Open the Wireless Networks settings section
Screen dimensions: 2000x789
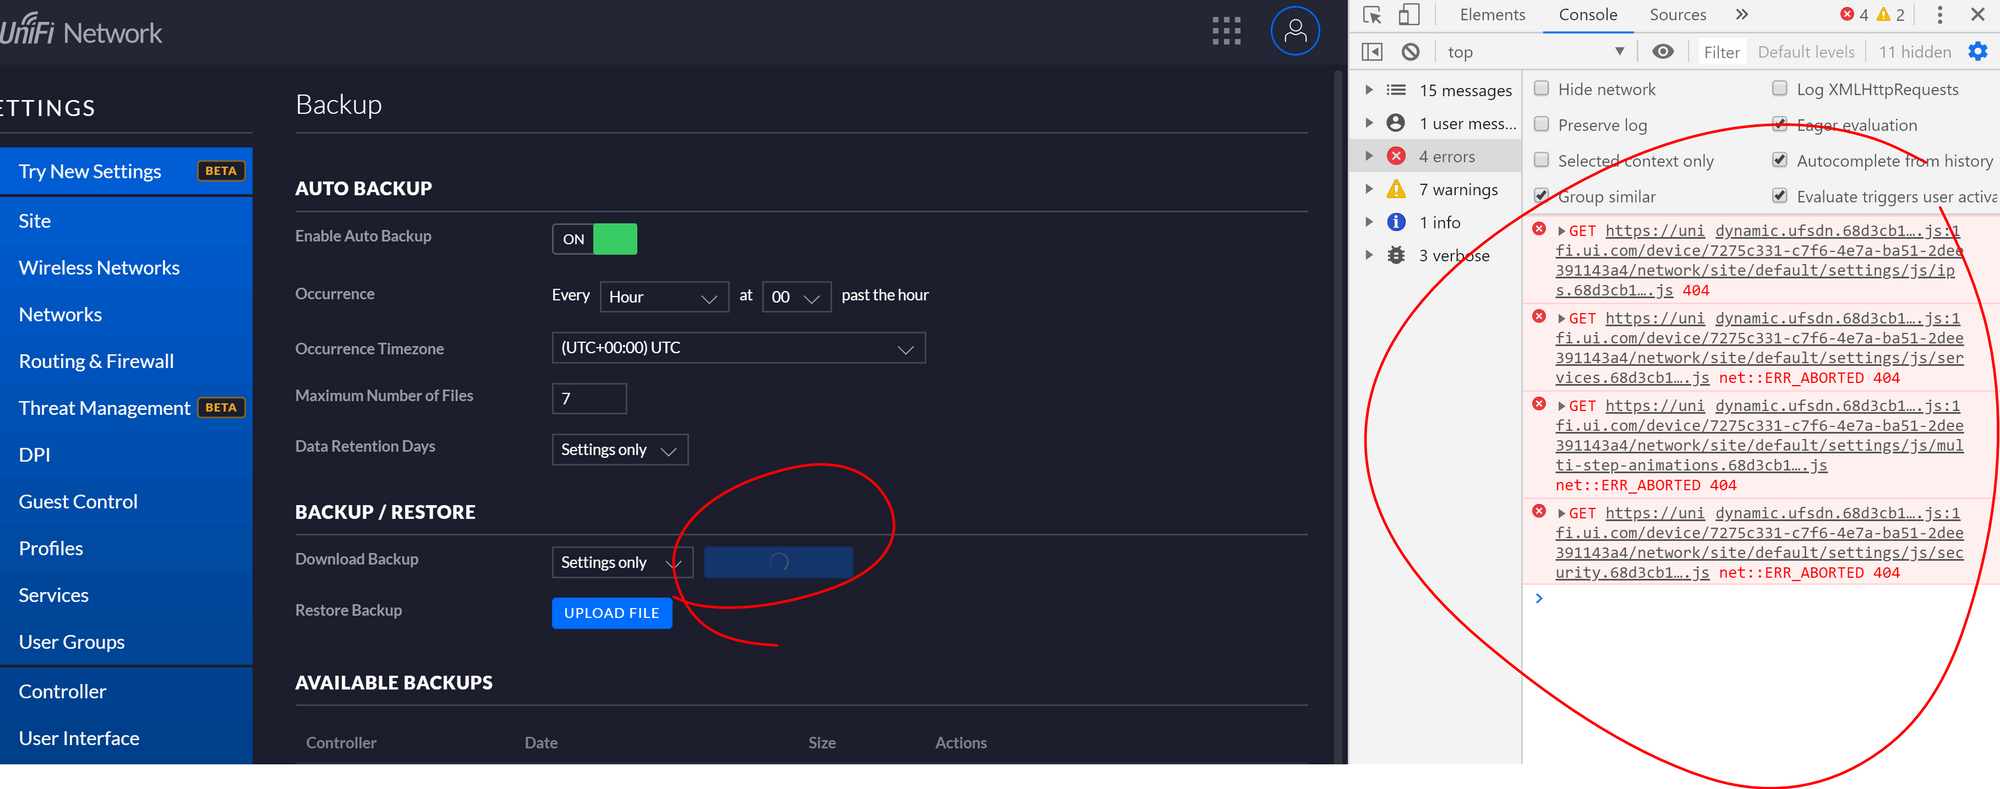coord(99,268)
